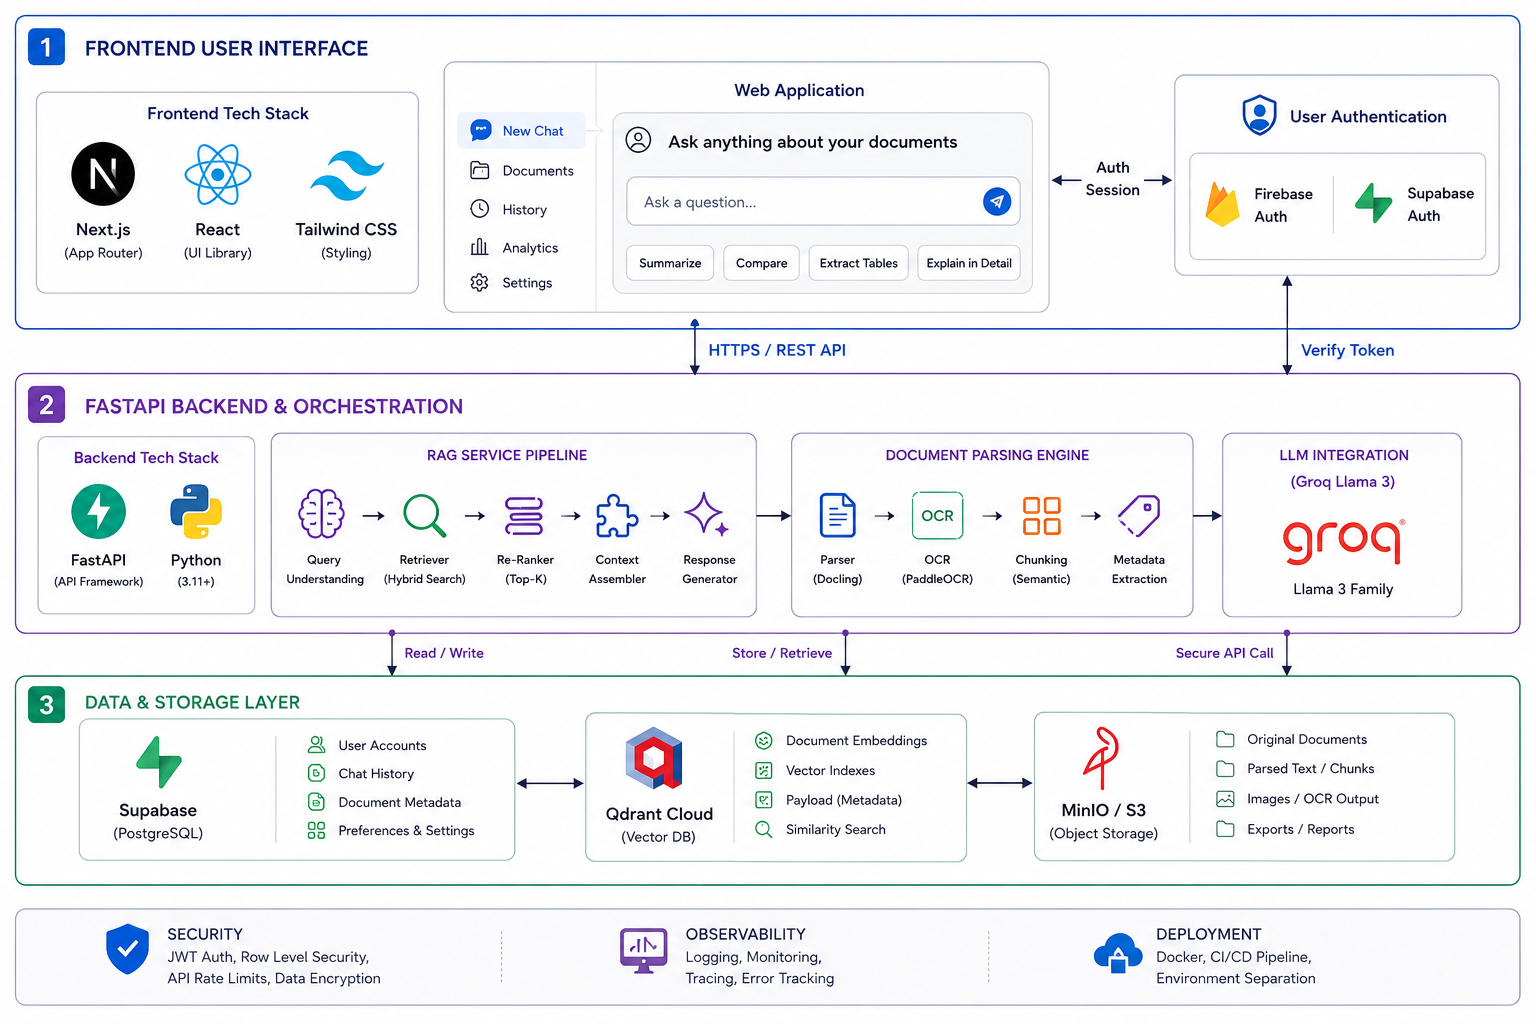Select the Qdrant Cloud logo
Image resolution: width=1536 pixels, height=1024 pixels.
(x=654, y=758)
